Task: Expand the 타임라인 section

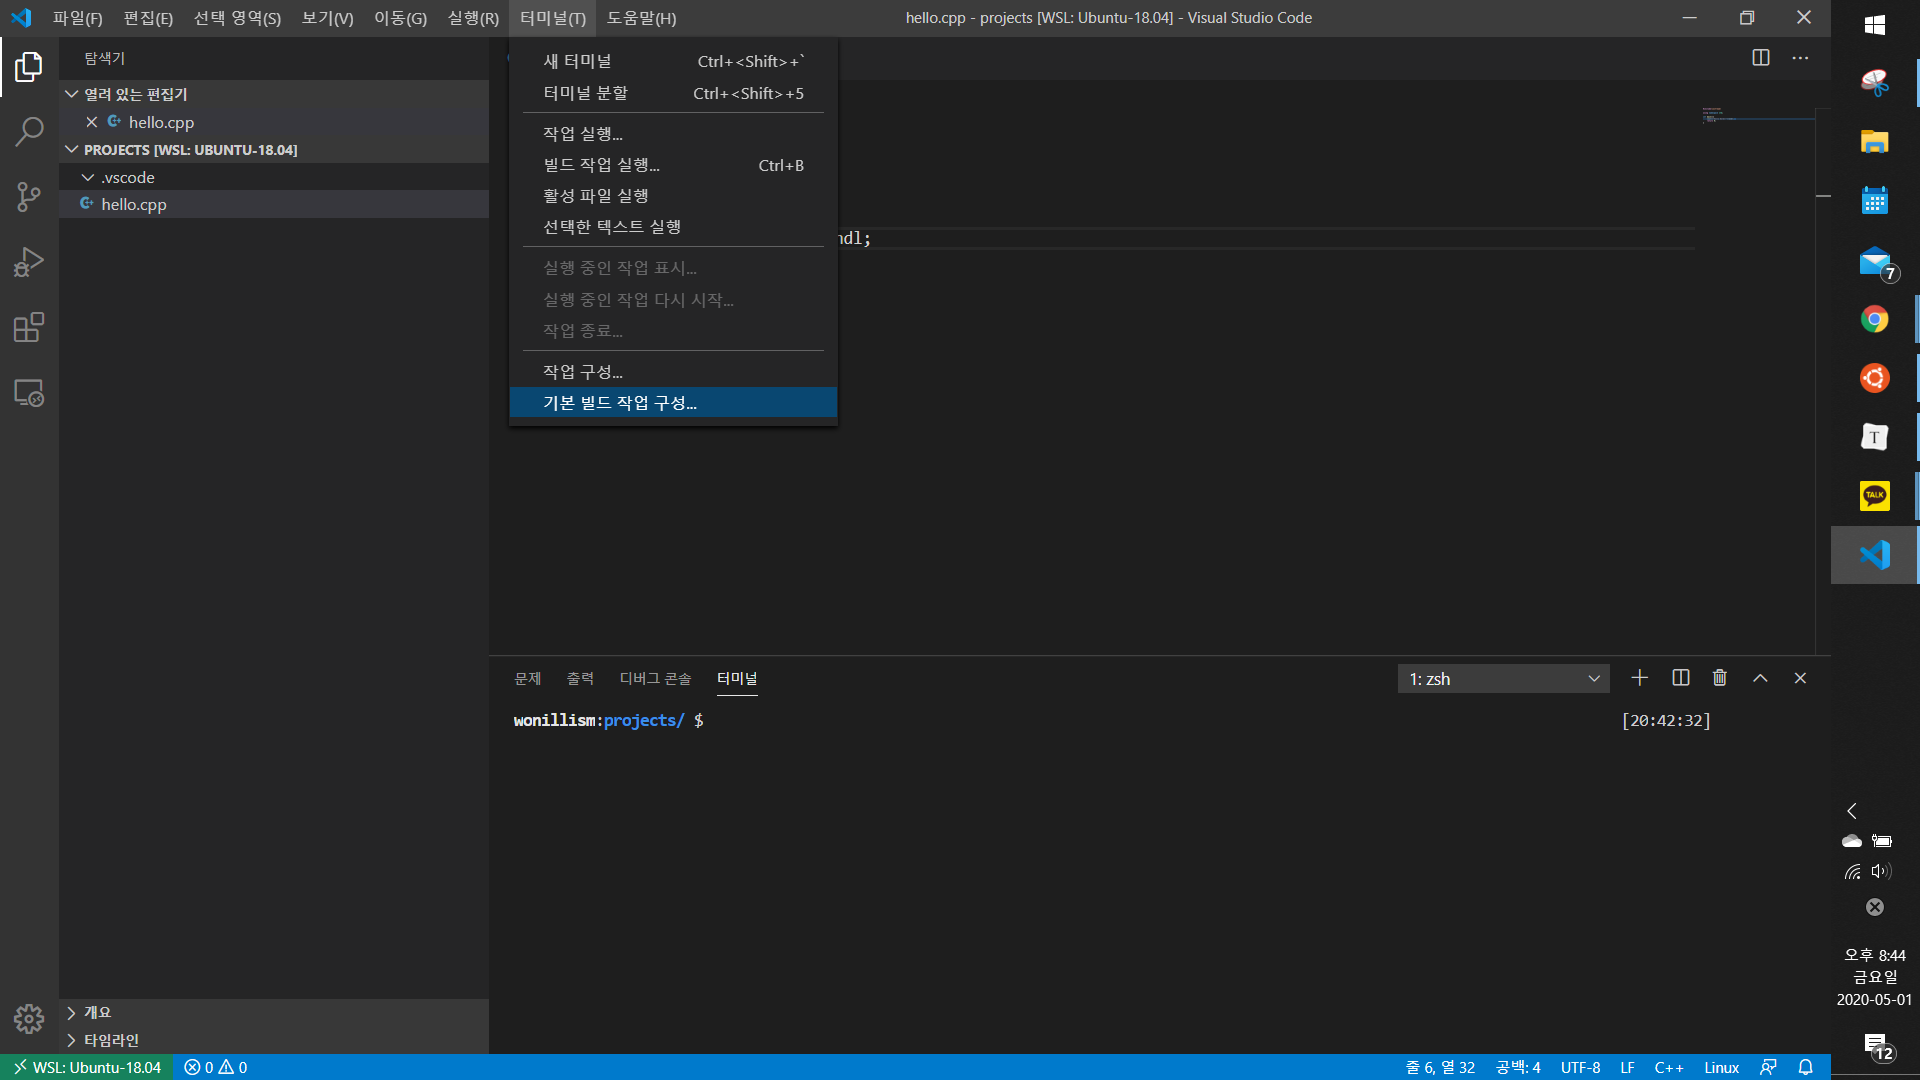Action: [x=110, y=1040]
